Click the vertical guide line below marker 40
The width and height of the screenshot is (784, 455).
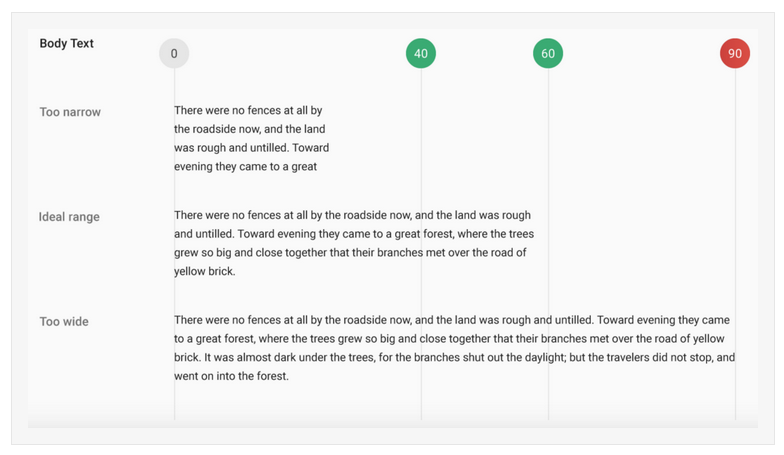click(421, 244)
